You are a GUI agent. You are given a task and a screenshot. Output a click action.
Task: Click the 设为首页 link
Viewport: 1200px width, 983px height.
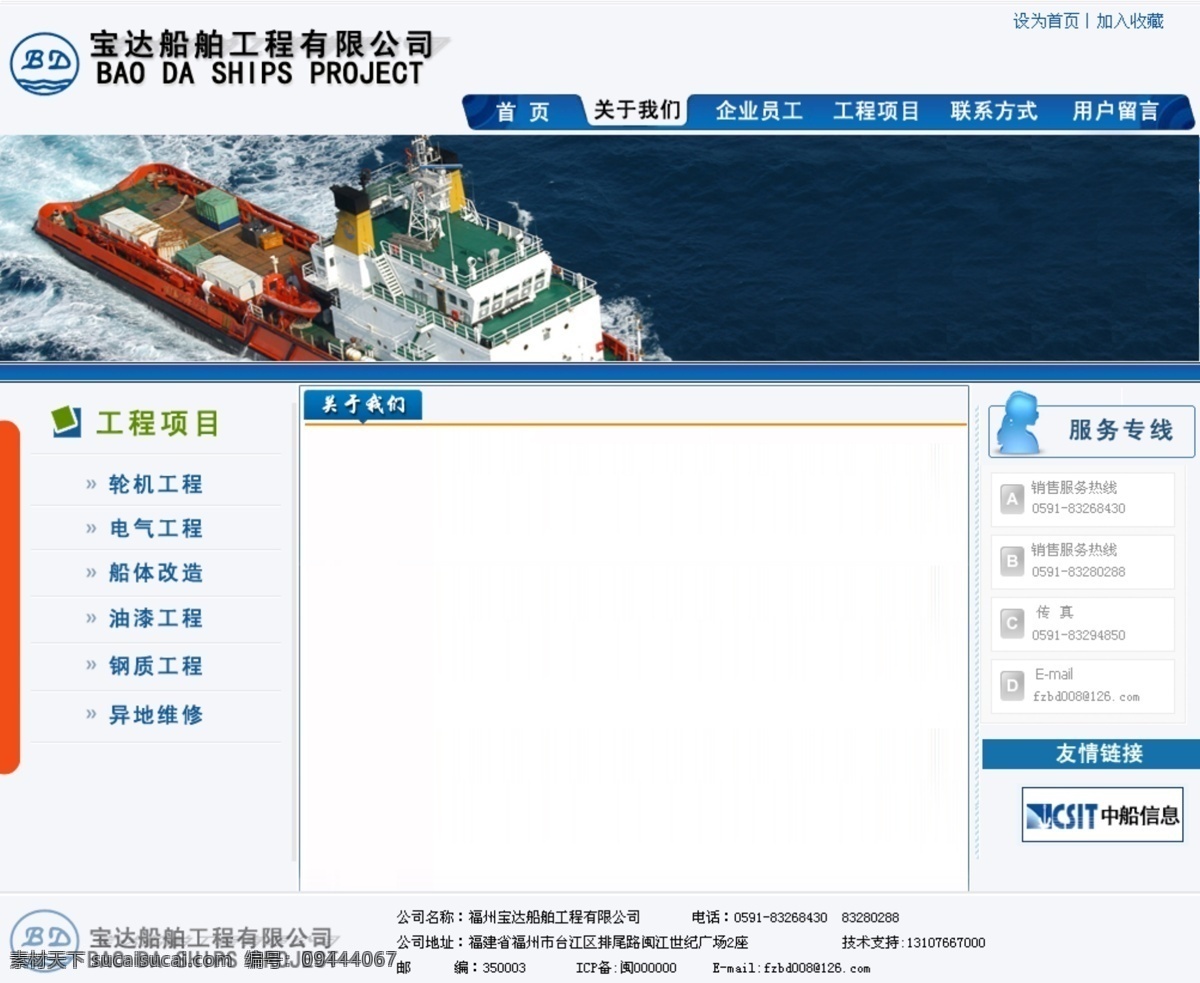[1046, 21]
